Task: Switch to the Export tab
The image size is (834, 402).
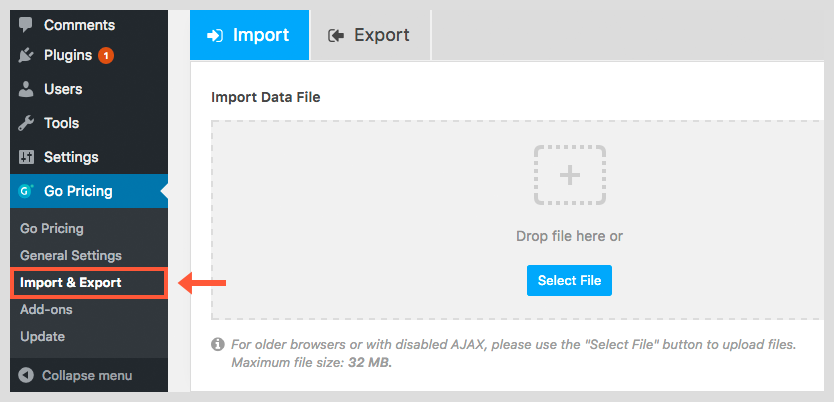Action: tap(370, 35)
